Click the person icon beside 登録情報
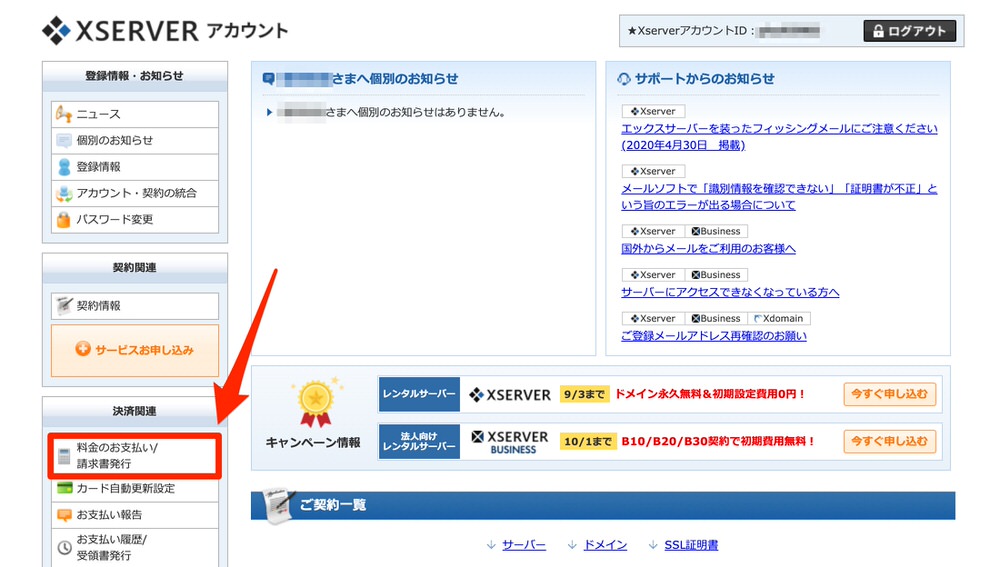This screenshot has width=1000, height=567. [64, 166]
